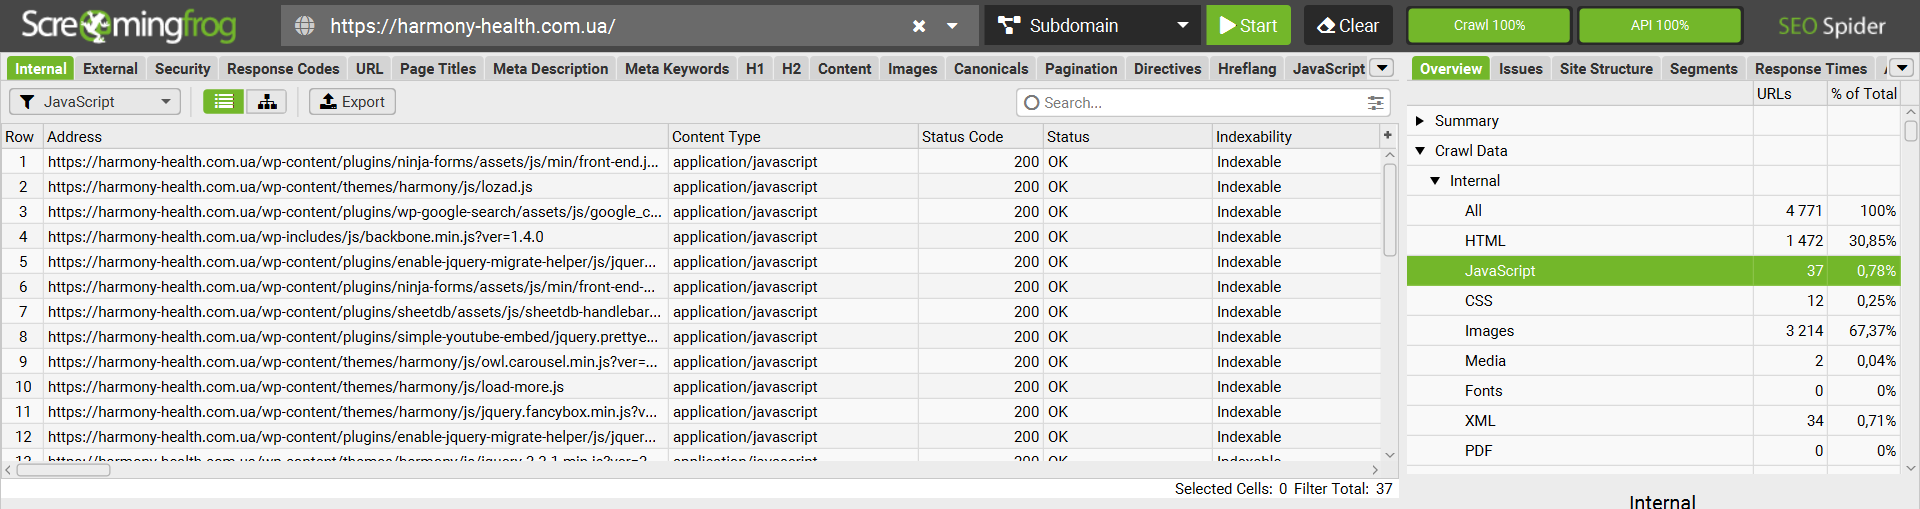The height and width of the screenshot is (509, 1920).
Task: Start the crawl
Action: click(x=1248, y=26)
